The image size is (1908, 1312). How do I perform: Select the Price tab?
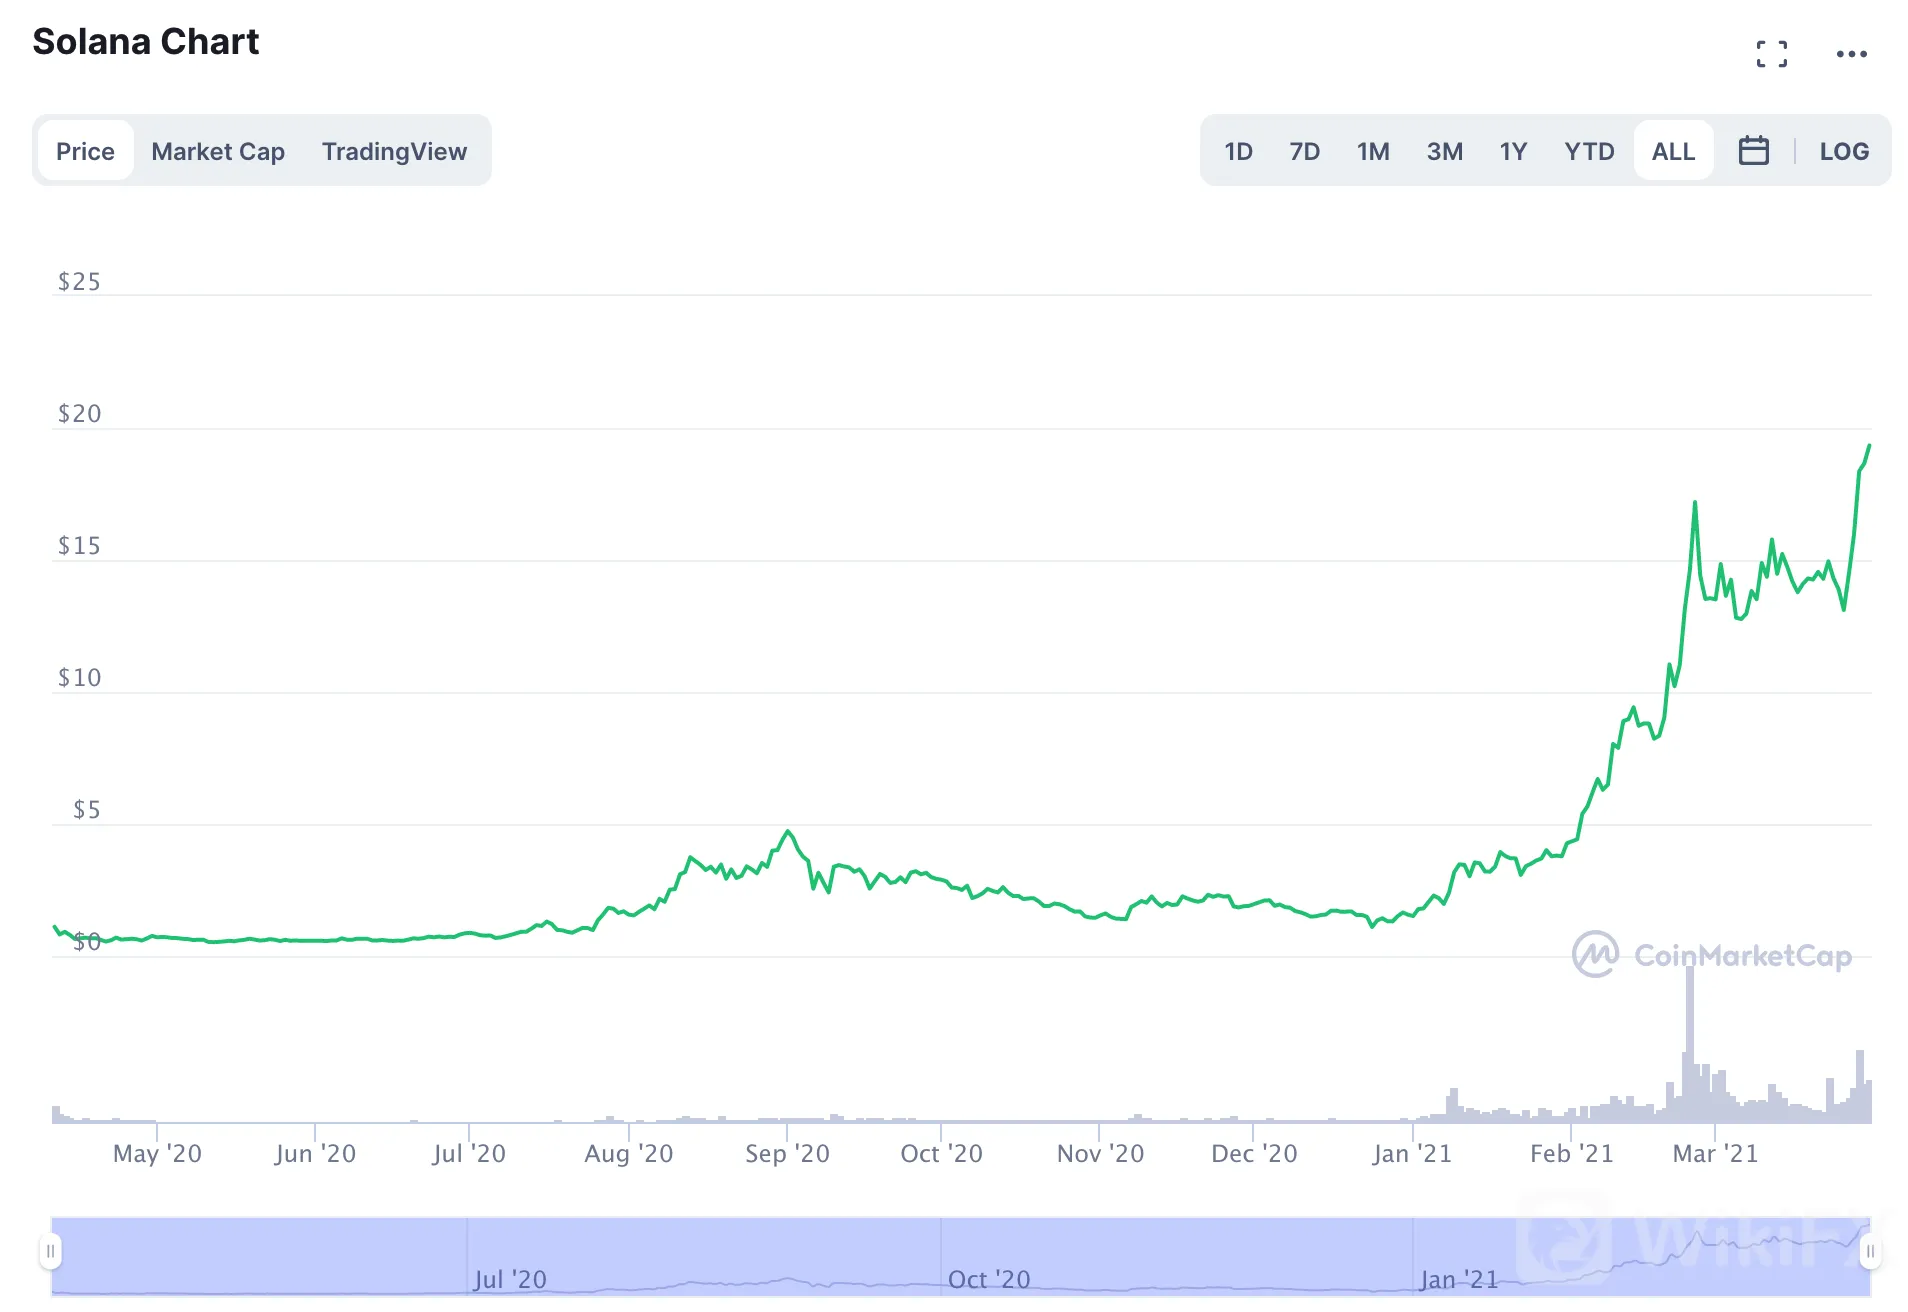[85, 151]
